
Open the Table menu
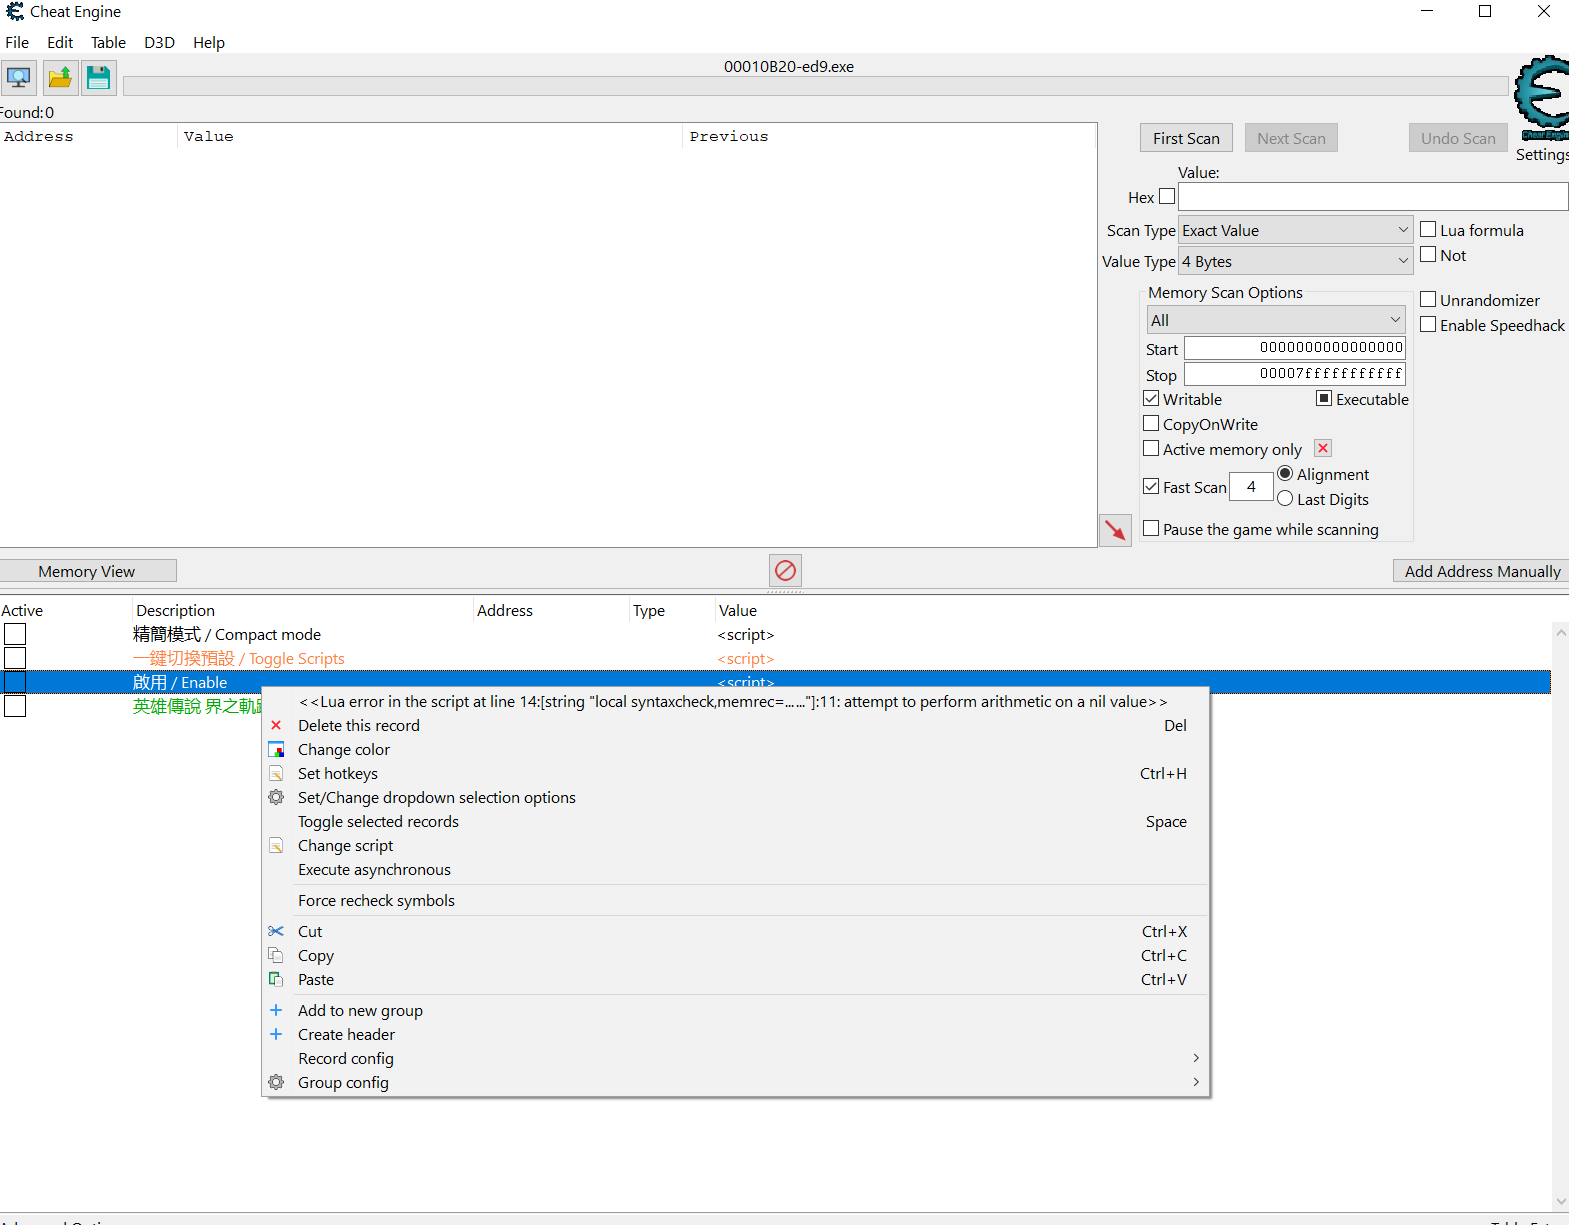(108, 43)
